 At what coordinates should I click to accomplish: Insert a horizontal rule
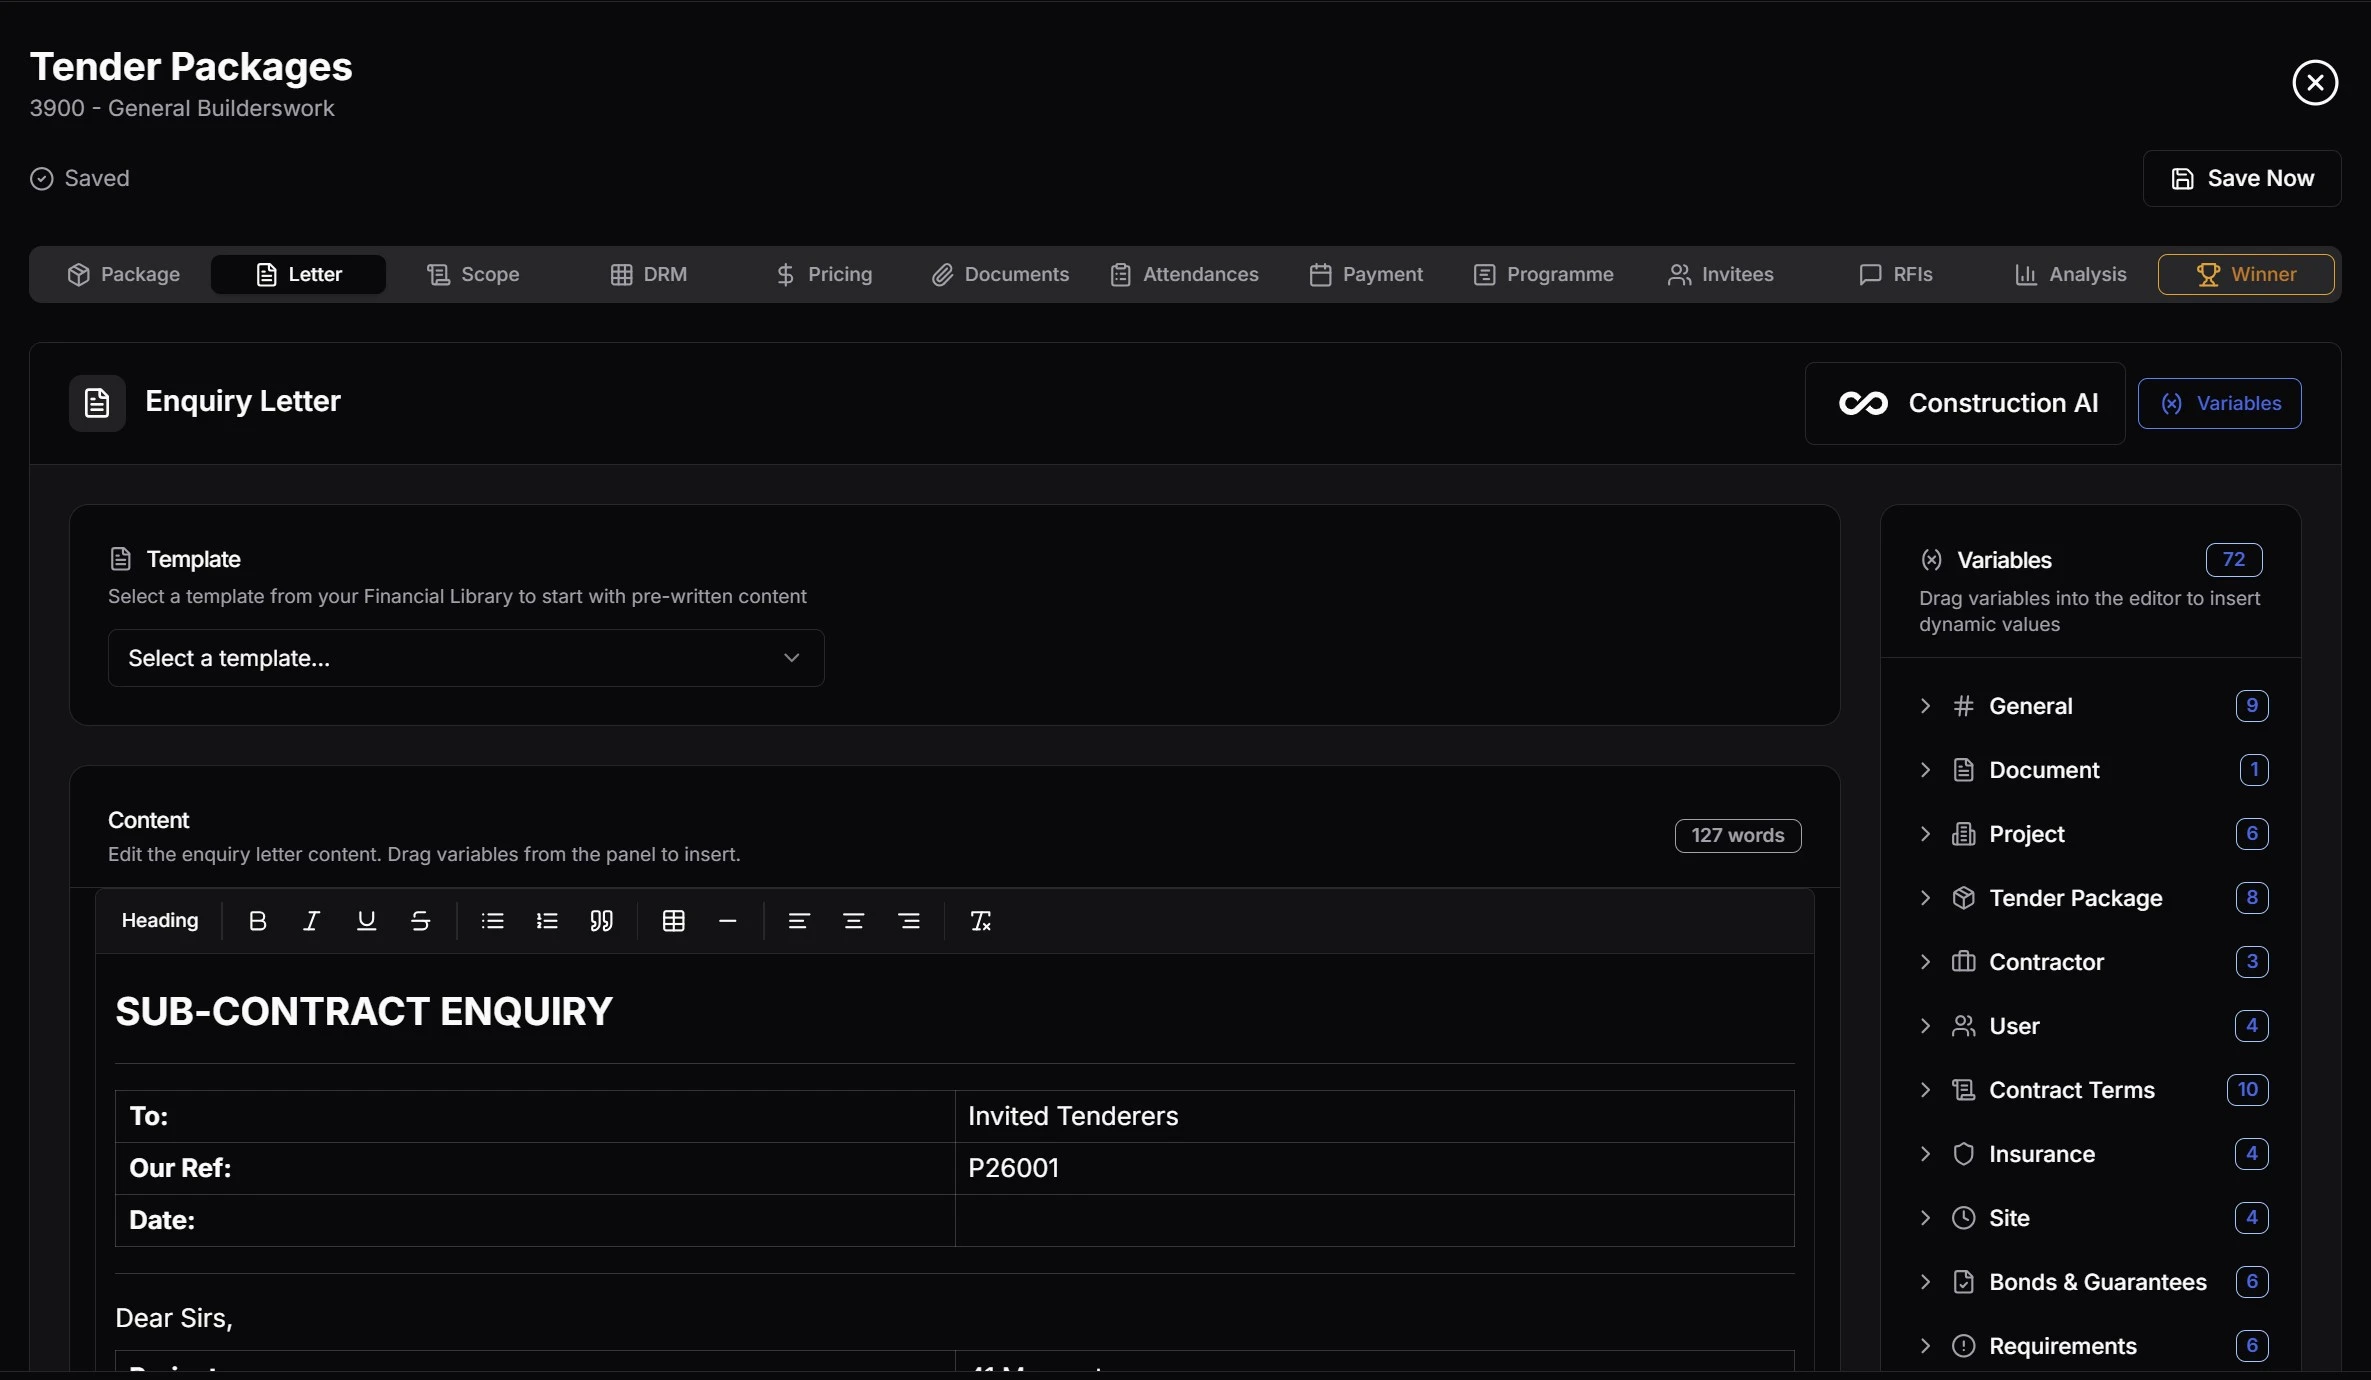727,921
